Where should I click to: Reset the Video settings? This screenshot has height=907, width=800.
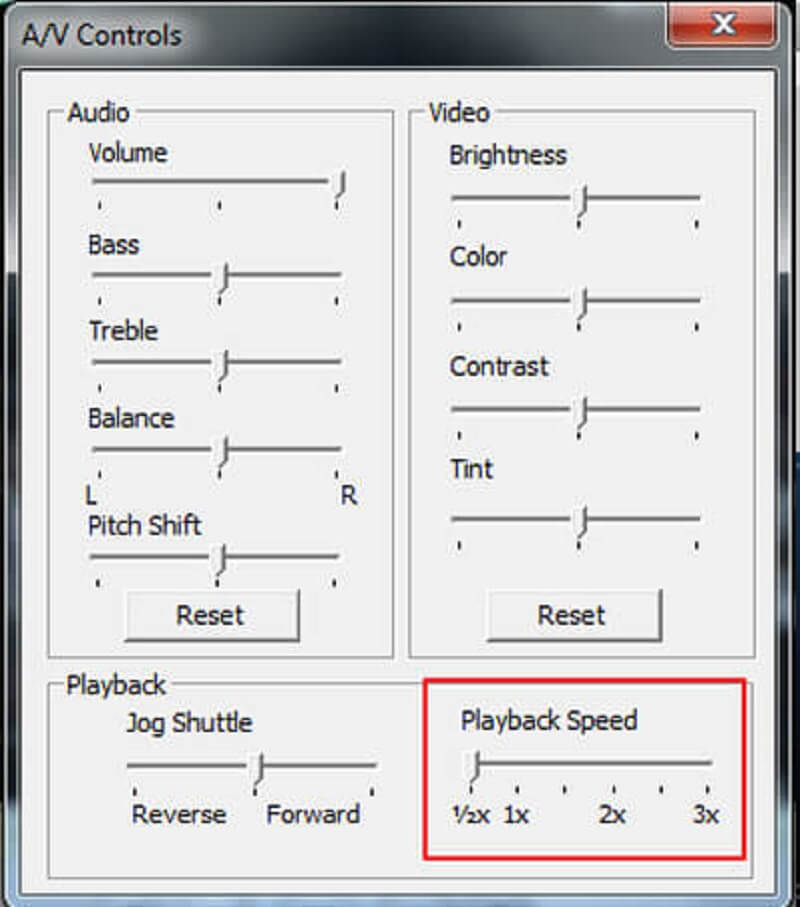point(574,615)
